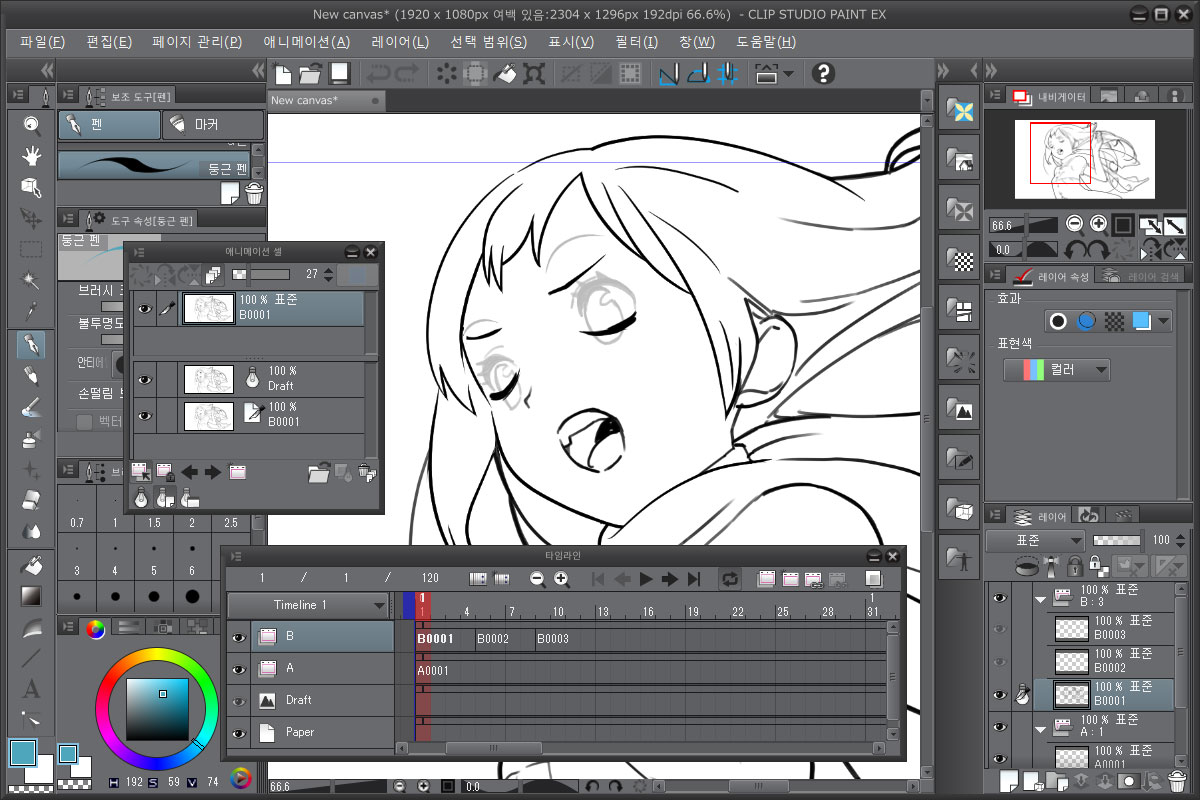Toggle loop playback in timeline
1200x800 pixels.
pos(730,579)
